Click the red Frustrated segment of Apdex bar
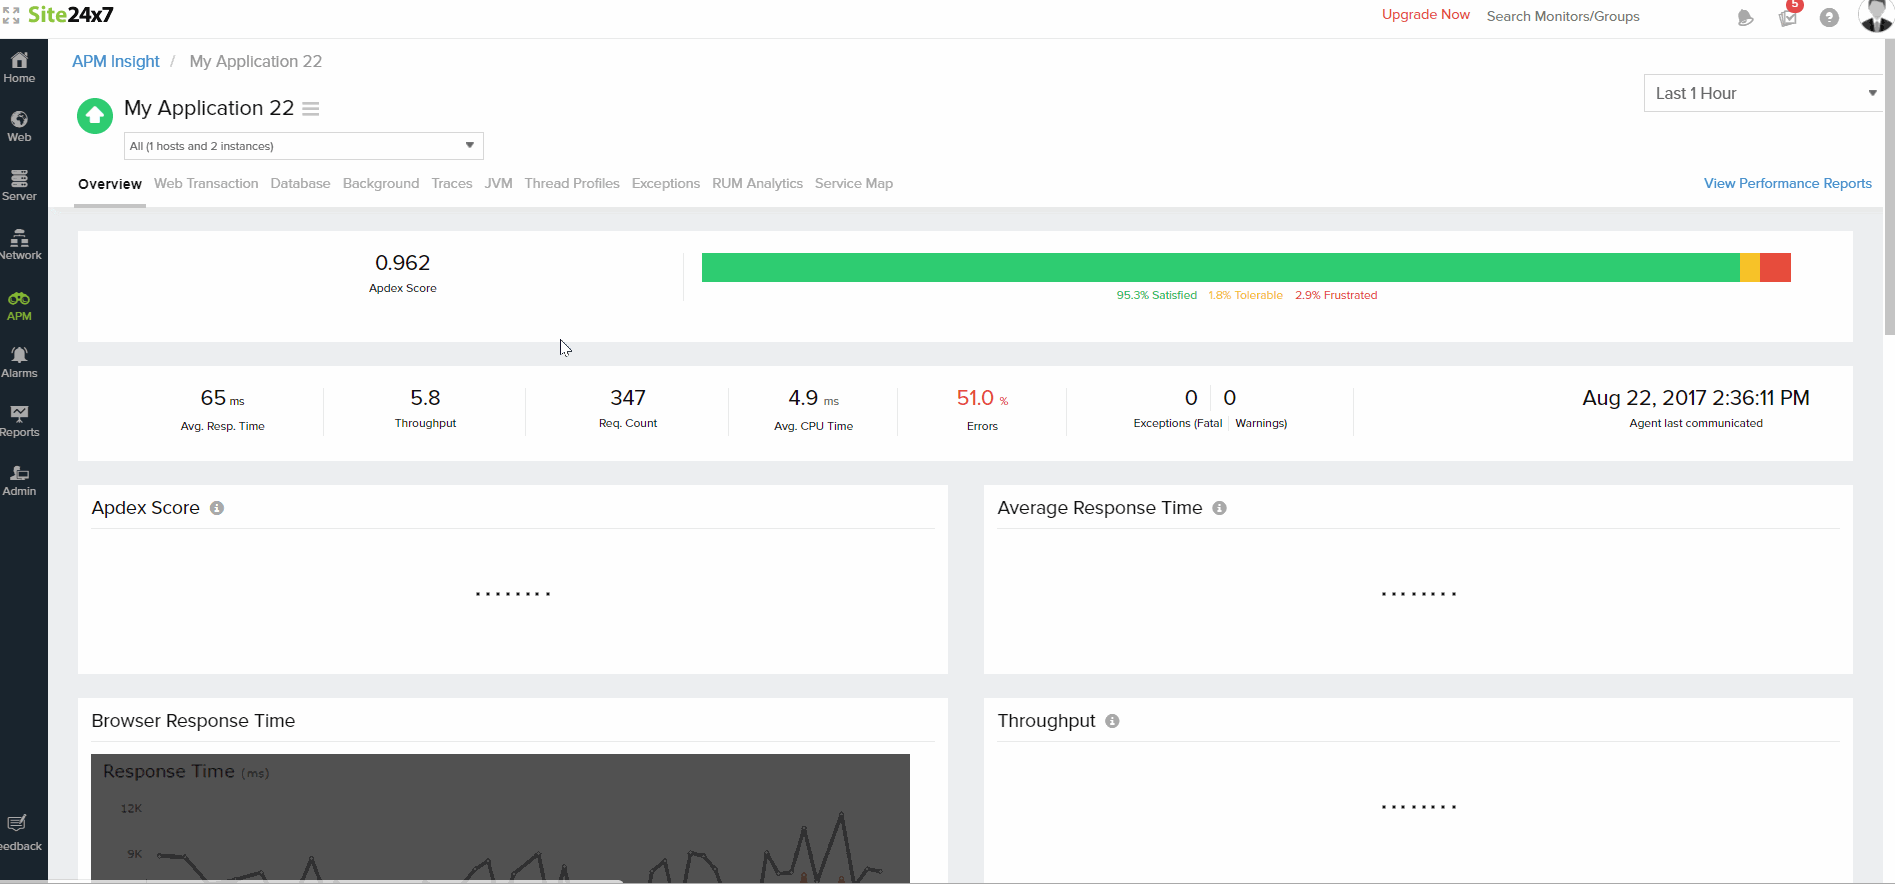1895x884 pixels. [1775, 268]
